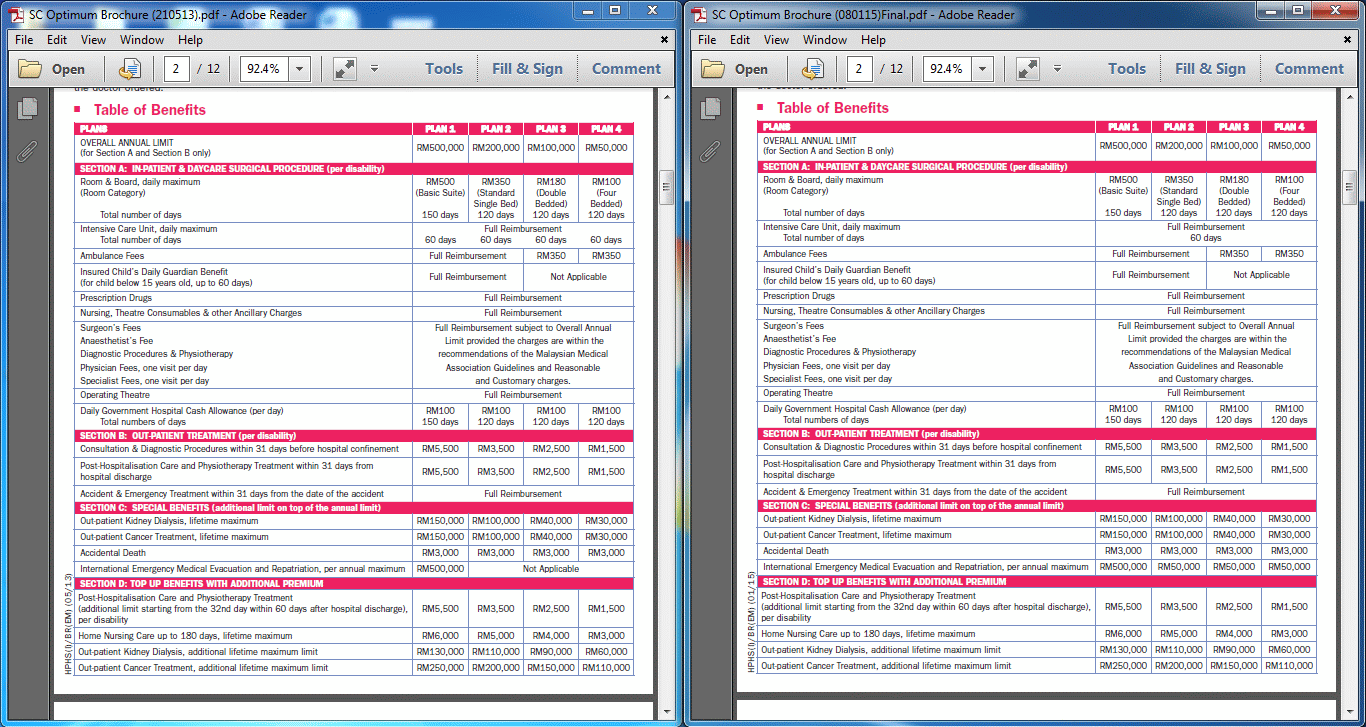
Task: Toggle read mode icon in the 210513 window
Action: pos(345,69)
